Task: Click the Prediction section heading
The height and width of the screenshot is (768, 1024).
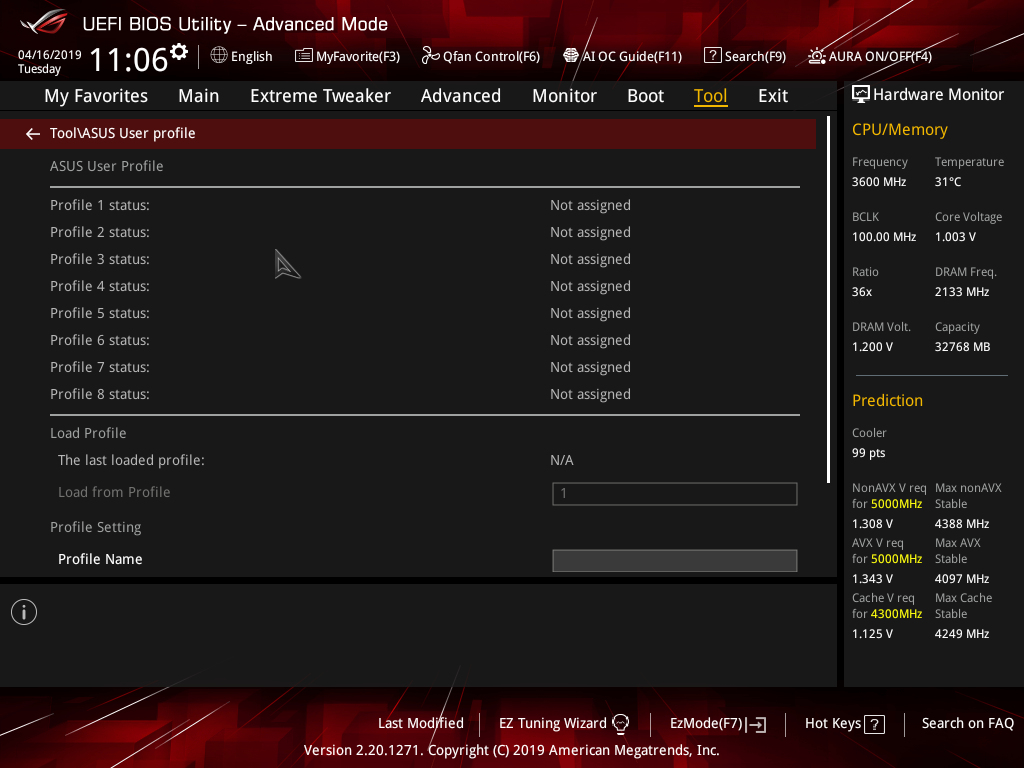Action: click(x=888, y=400)
